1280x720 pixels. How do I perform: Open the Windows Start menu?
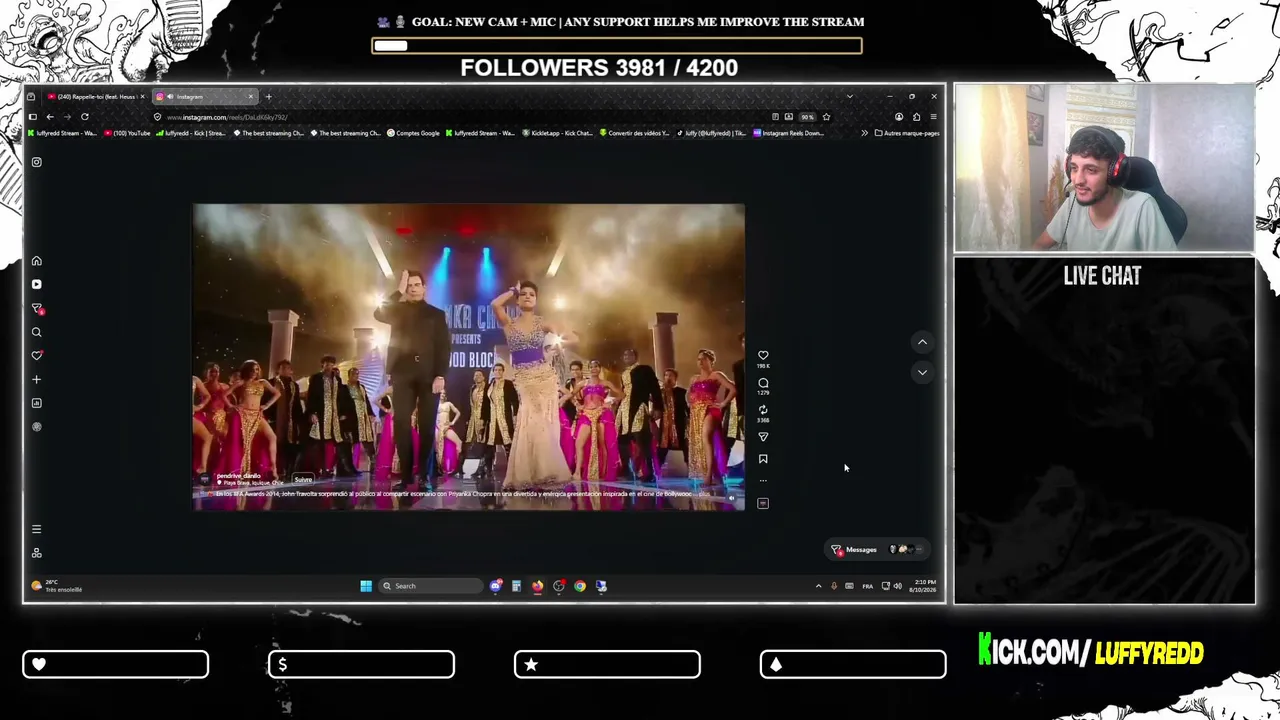point(366,586)
